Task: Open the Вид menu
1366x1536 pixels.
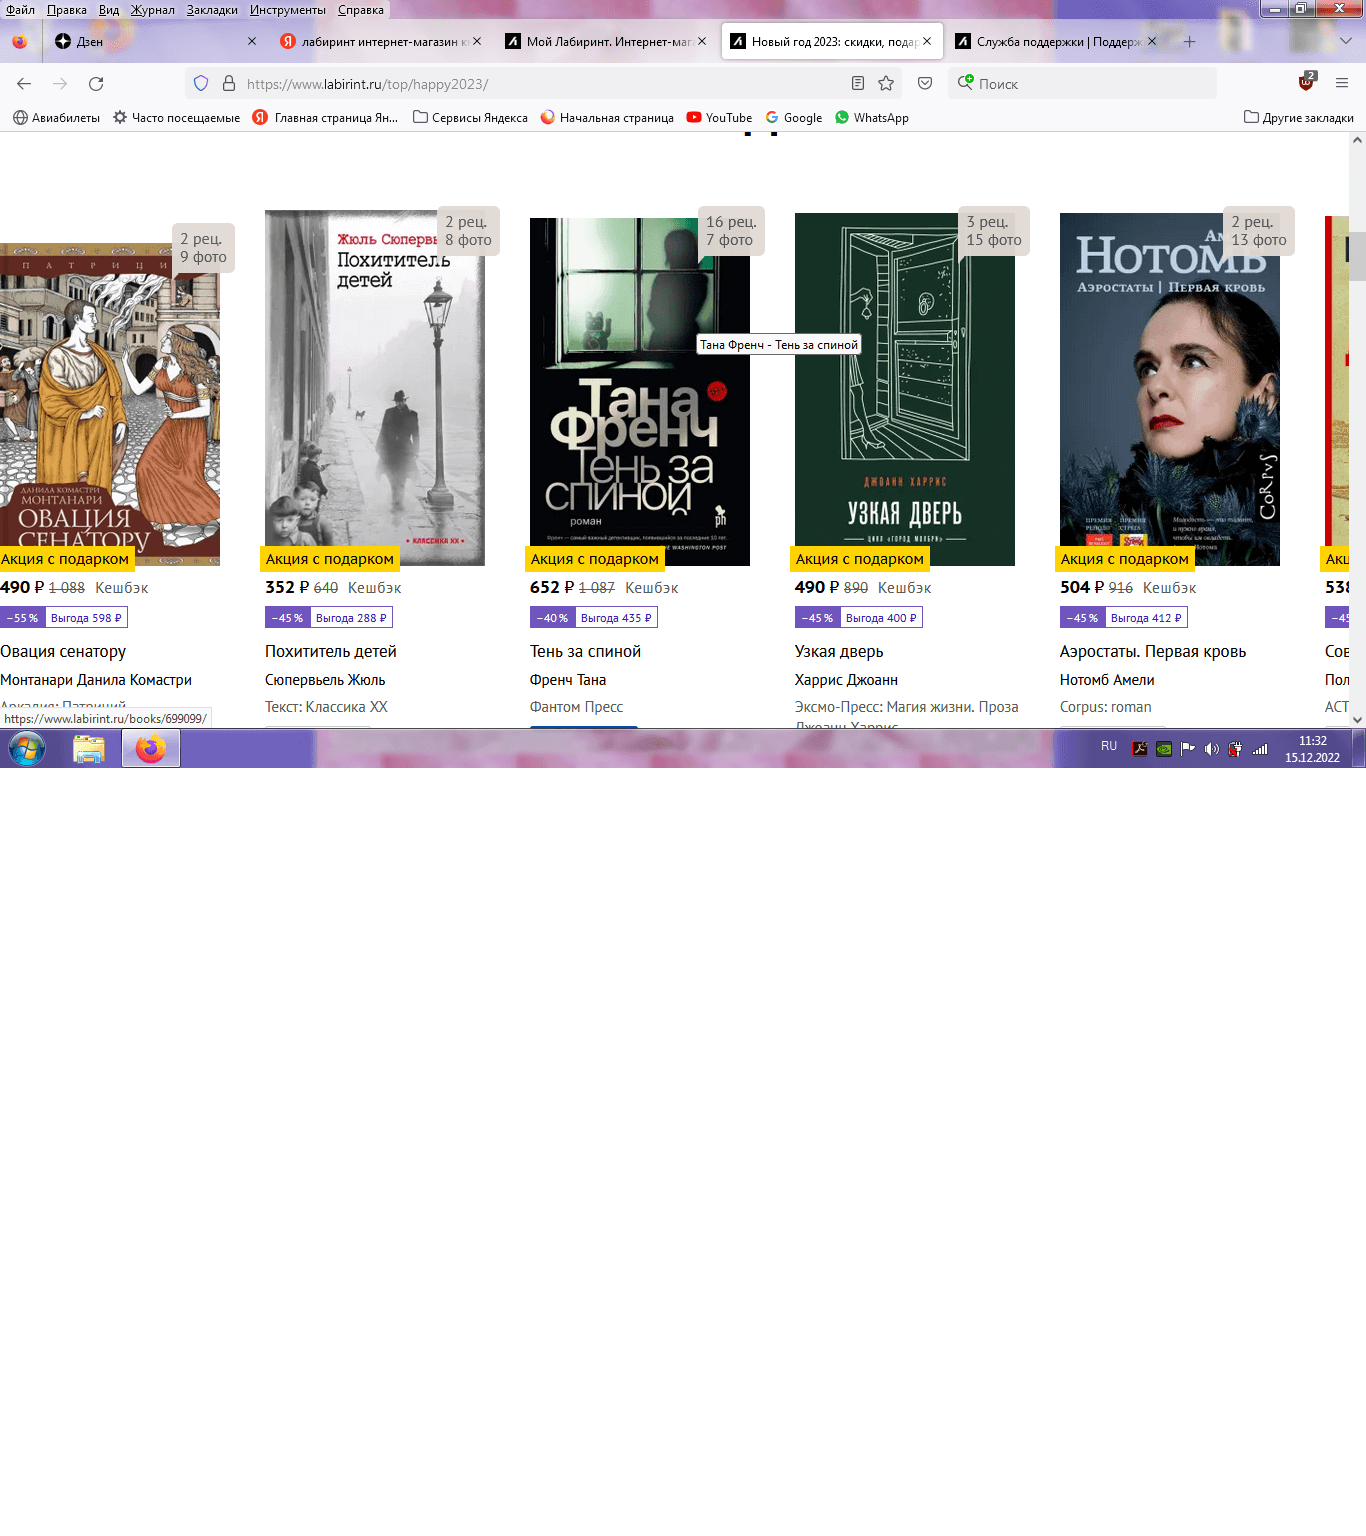Action: pos(109,10)
